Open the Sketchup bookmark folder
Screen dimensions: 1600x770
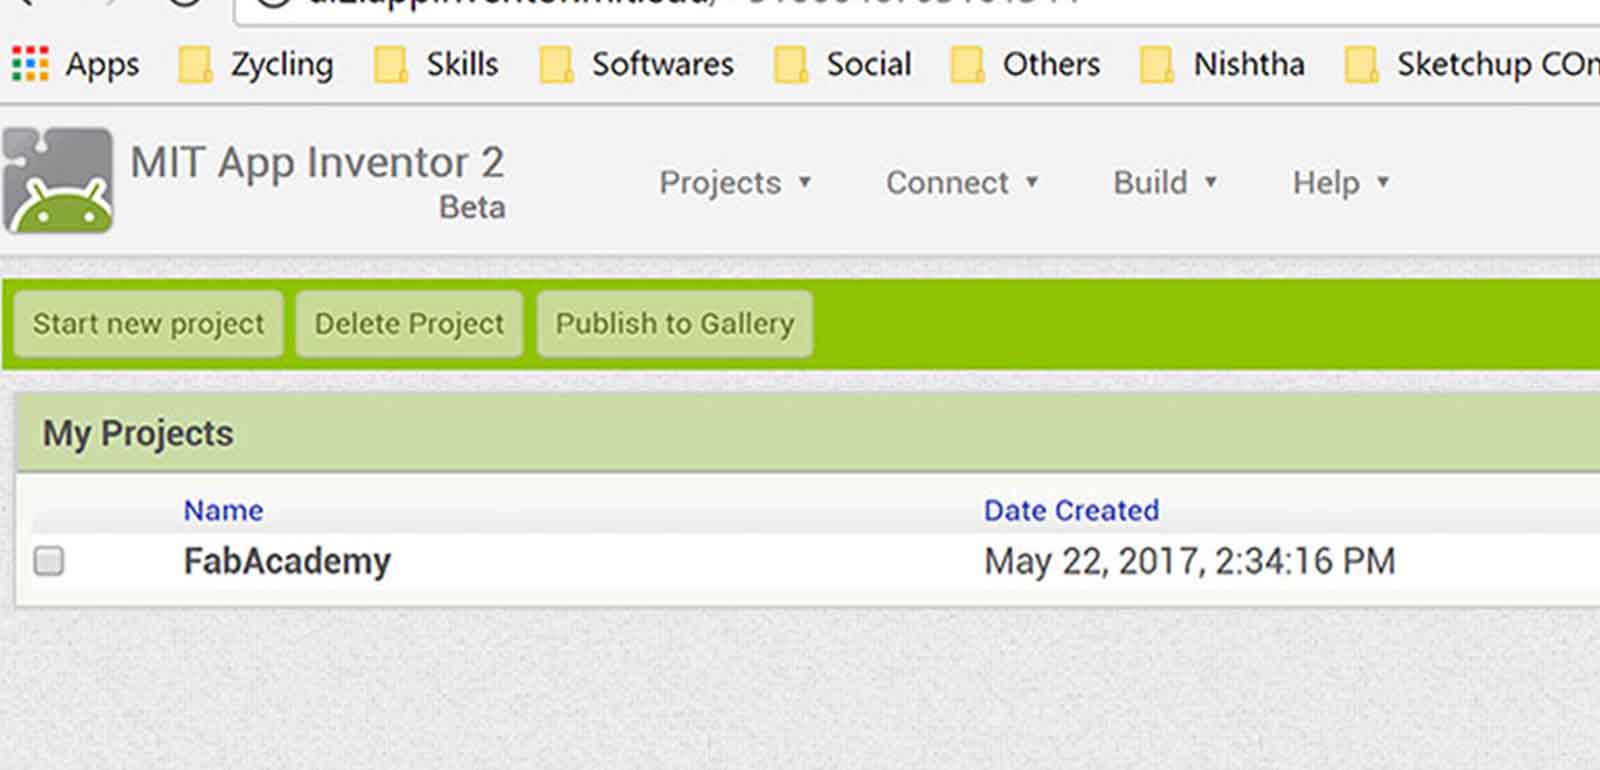(x=1471, y=64)
